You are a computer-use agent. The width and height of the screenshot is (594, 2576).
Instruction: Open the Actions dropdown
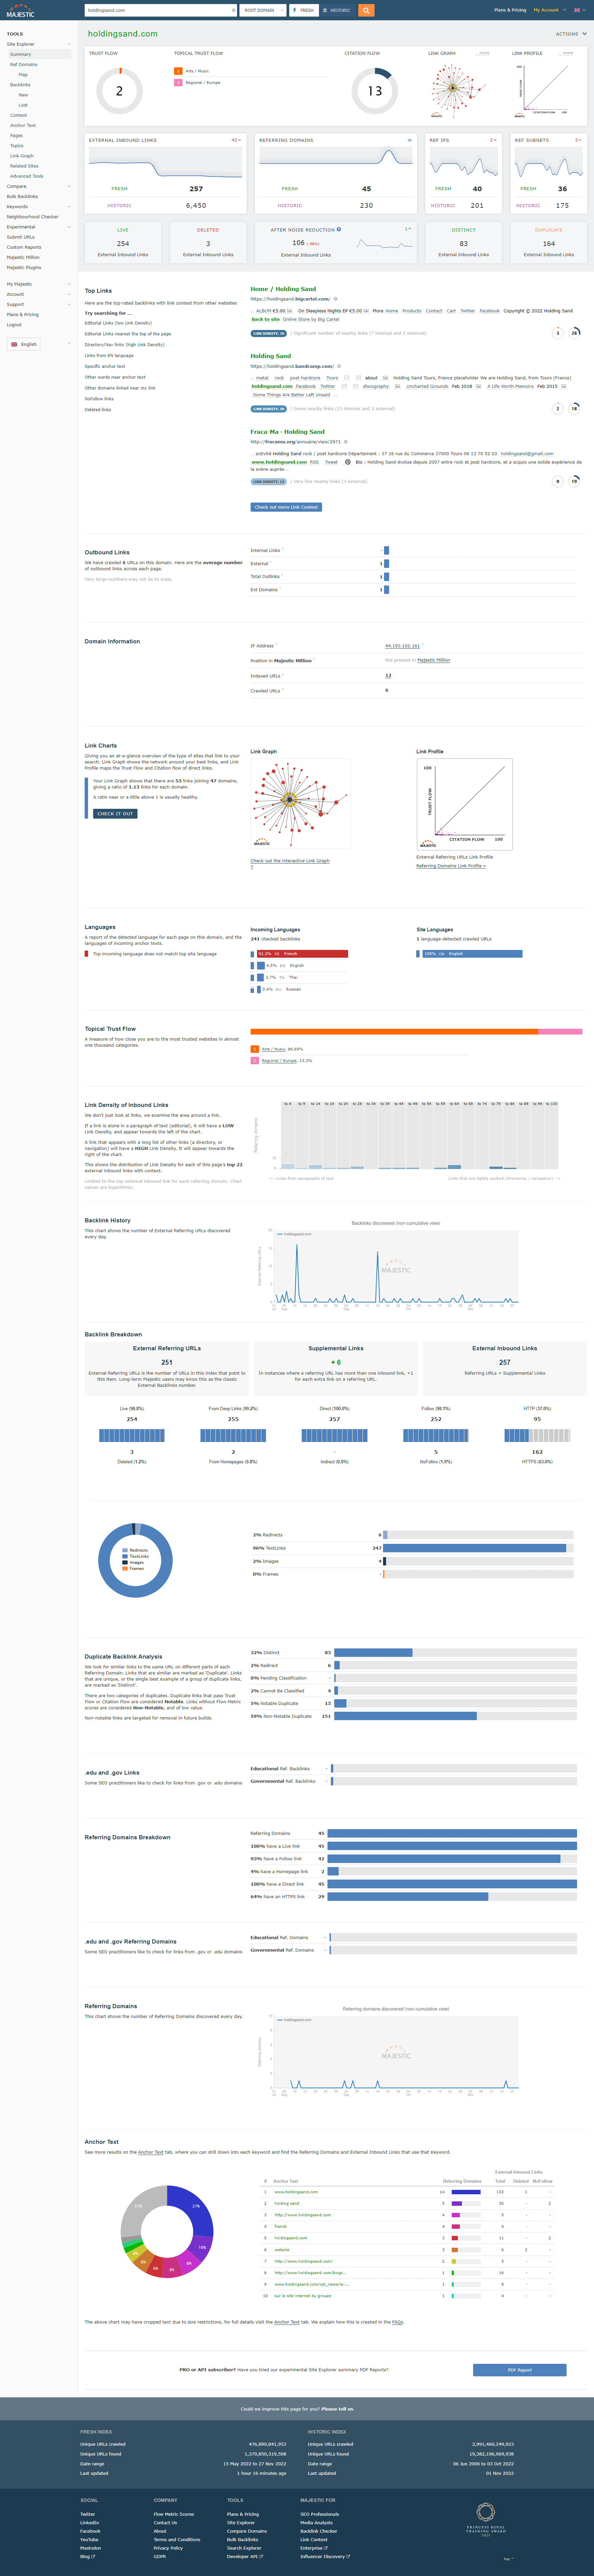[x=571, y=34]
